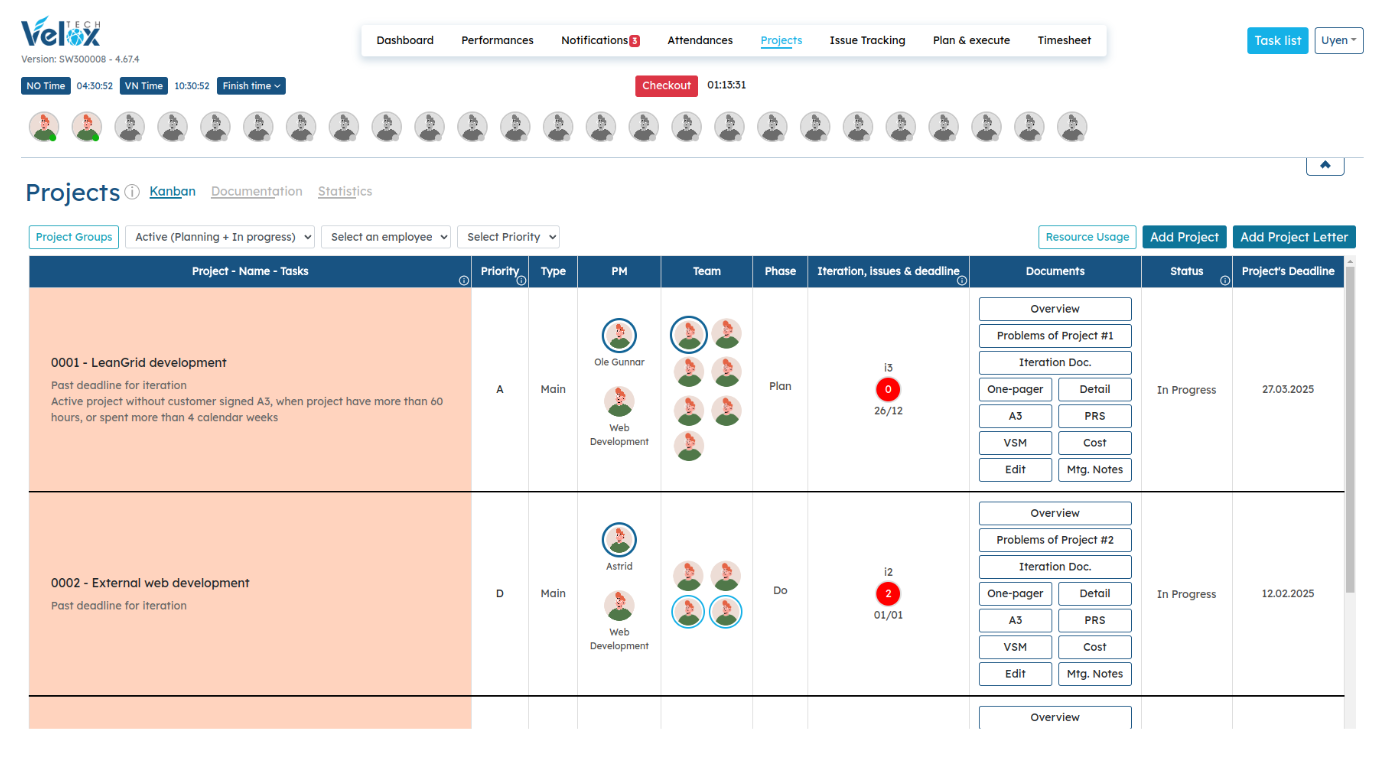1388x761 pixels.
Task: Collapse the header with the up arrow button
Action: (x=1324, y=165)
